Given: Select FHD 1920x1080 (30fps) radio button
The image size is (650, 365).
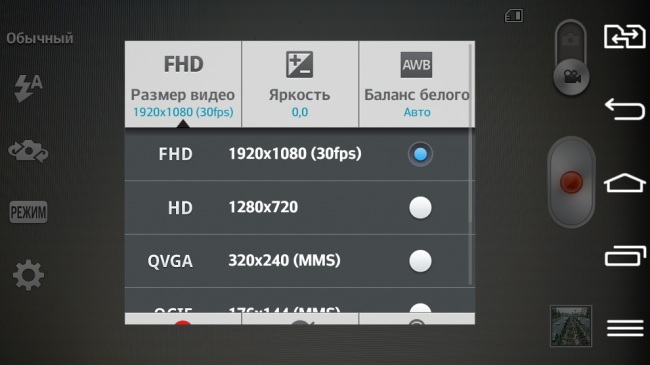Looking at the screenshot, I should (420, 154).
